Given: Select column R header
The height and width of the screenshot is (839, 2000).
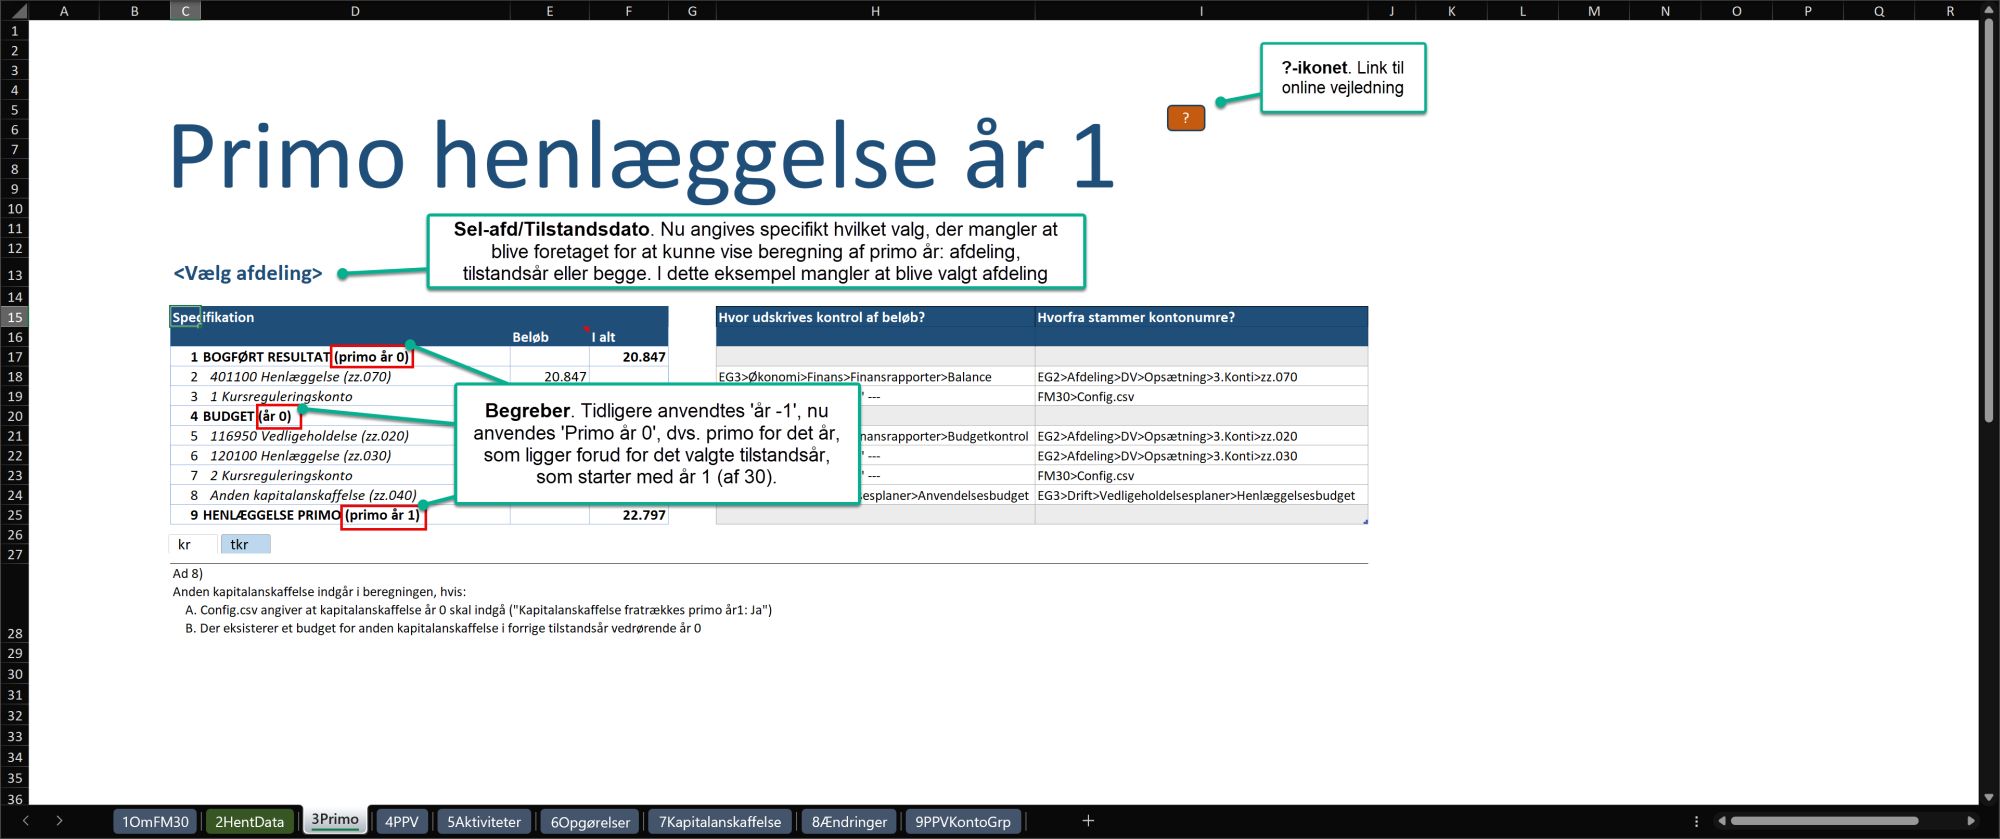Looking at the screenshot, I should coord(1950,11).
